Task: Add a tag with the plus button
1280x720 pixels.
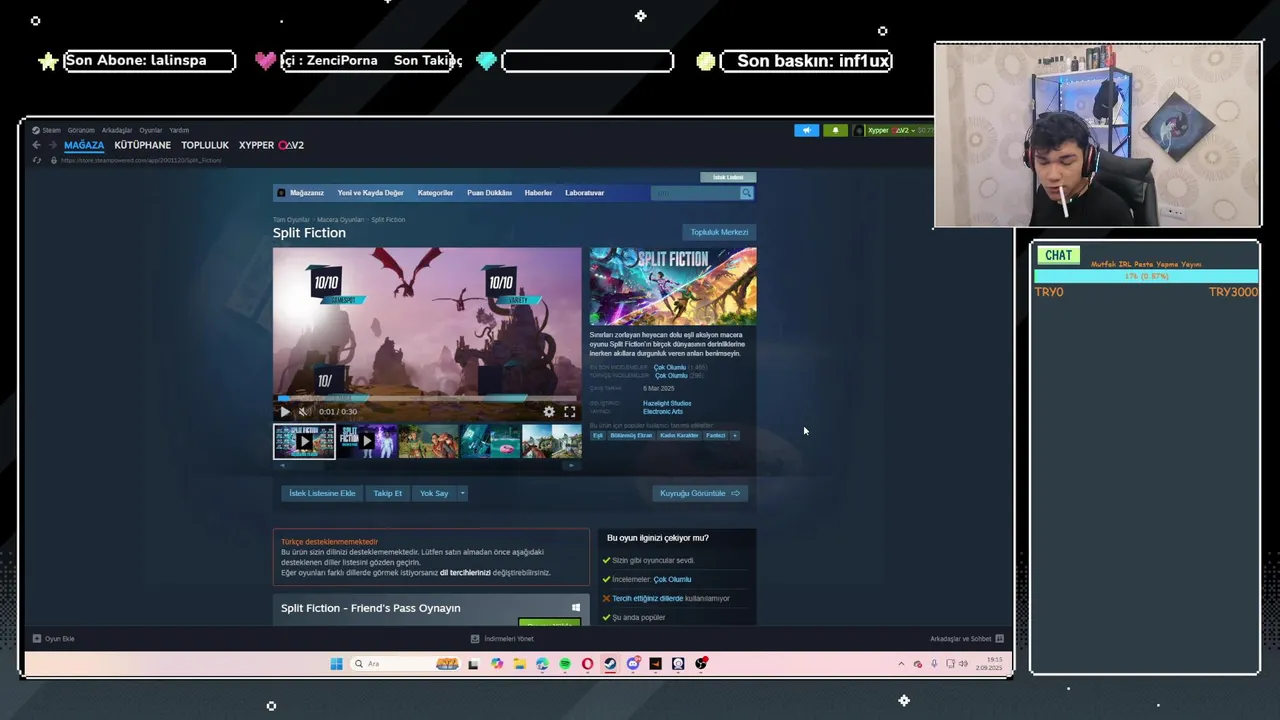Action: [x=735, y=435]
